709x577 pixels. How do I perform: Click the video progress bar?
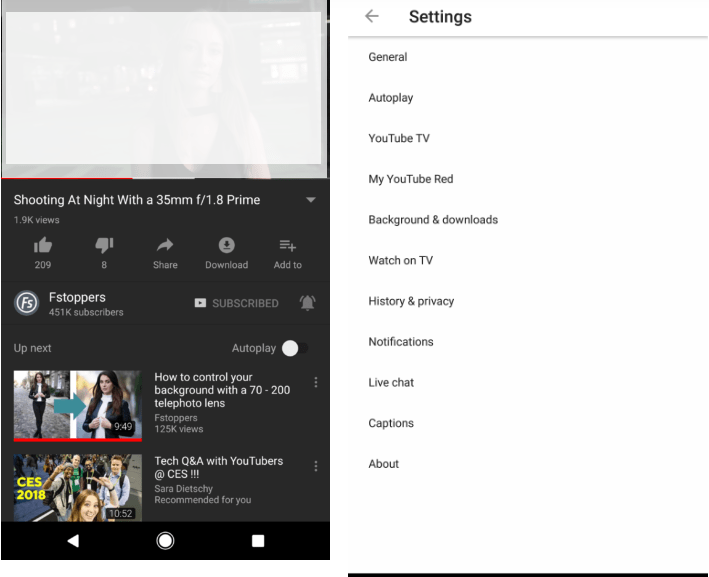(165, 178)
